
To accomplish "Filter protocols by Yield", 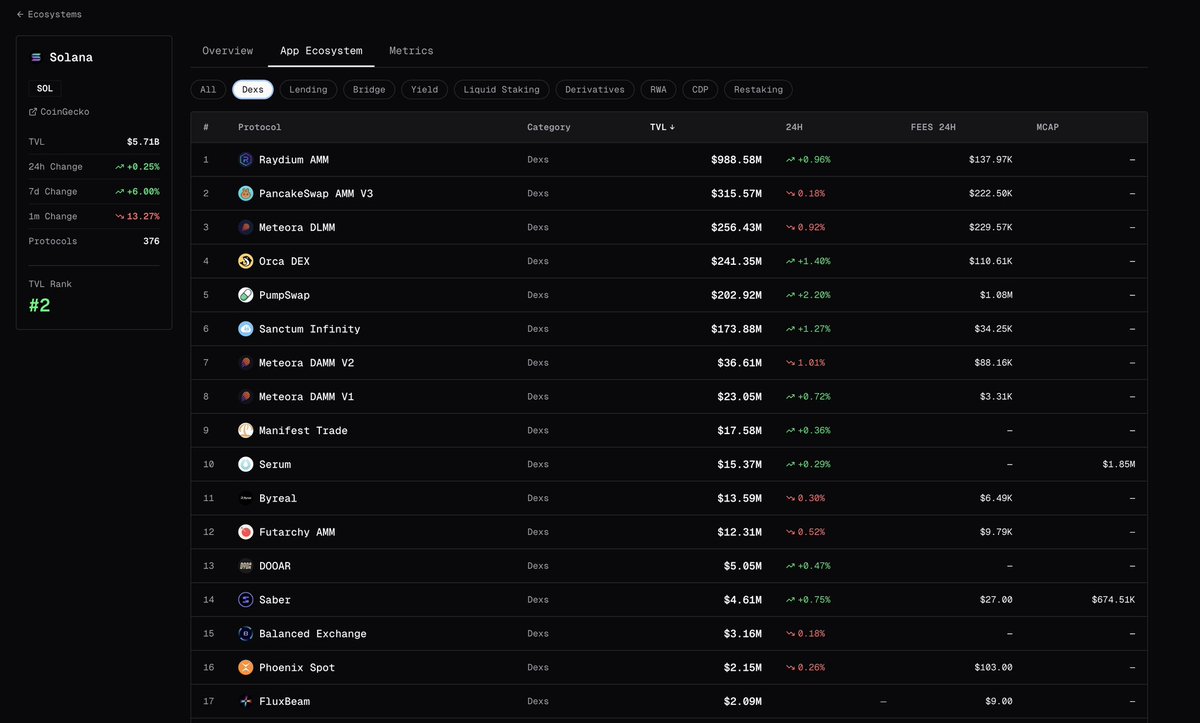I will pos(424,90).
